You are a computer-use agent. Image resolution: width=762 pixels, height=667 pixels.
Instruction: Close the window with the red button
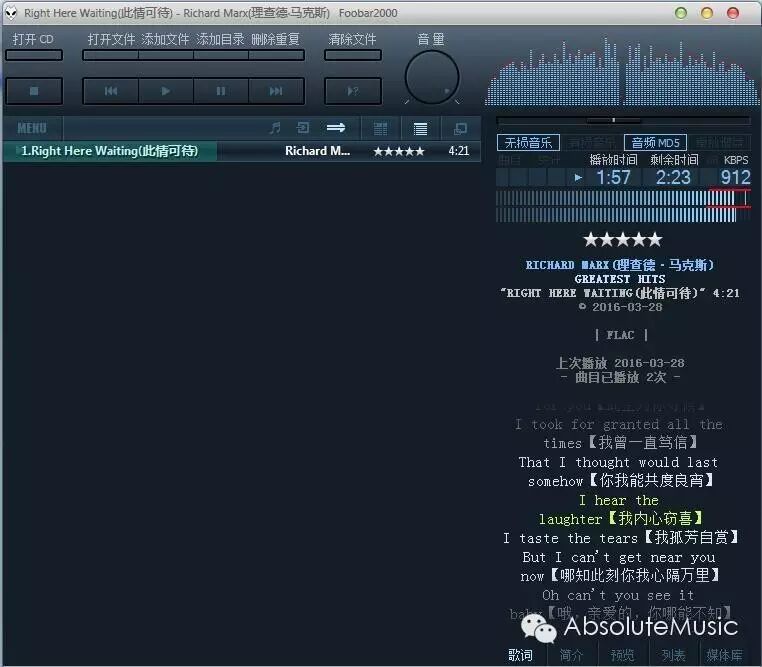click(733, 13)
